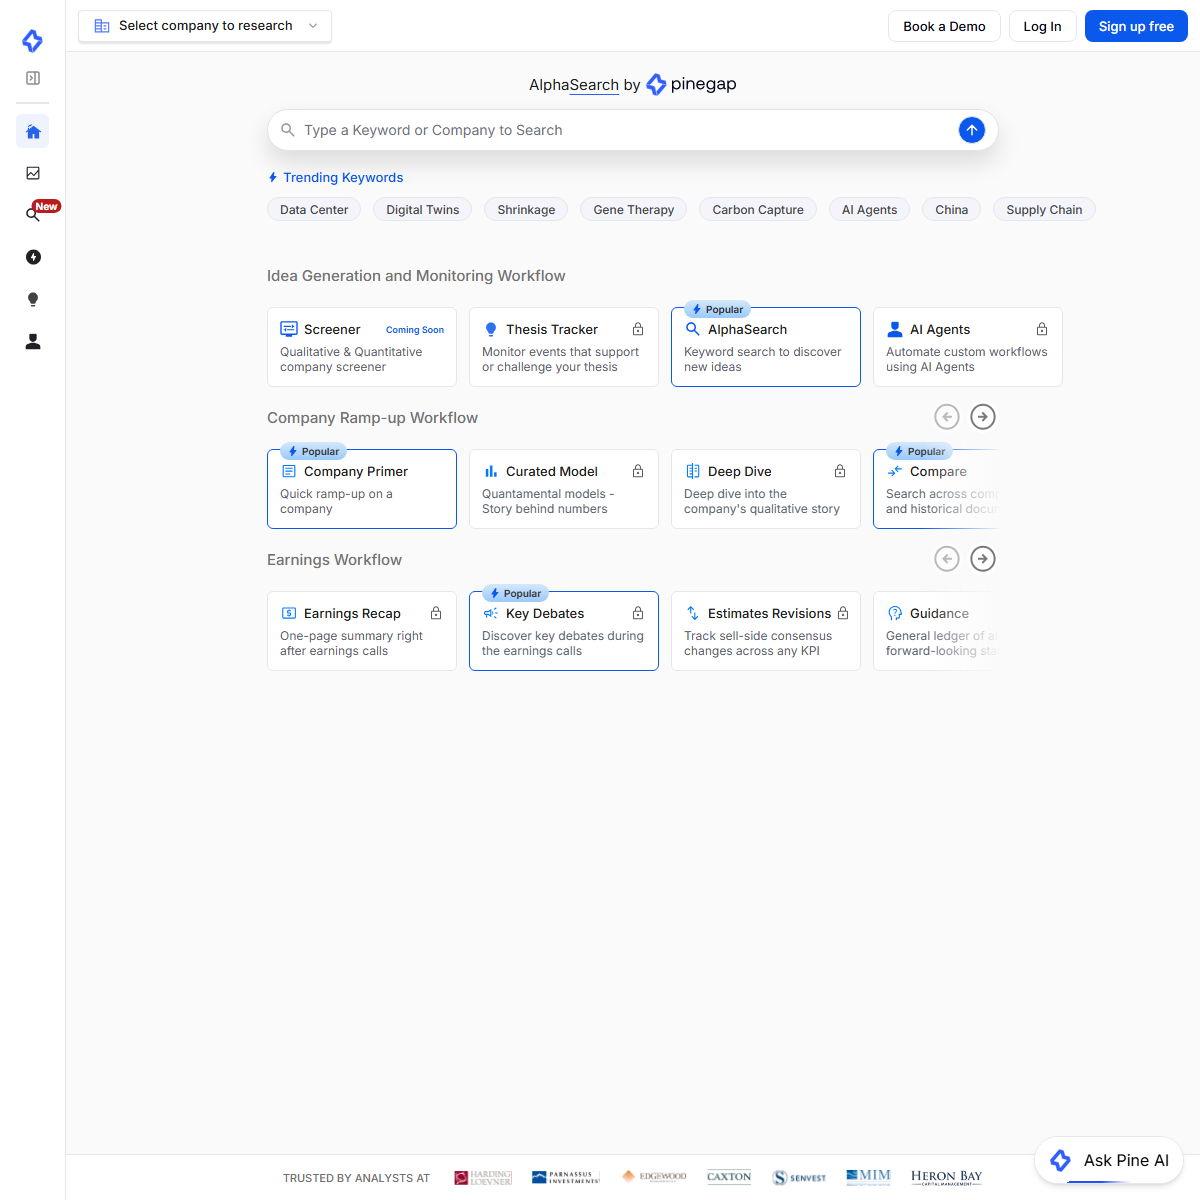This screenshot has height=1200, width=1200.
Task: Click the Company Primer document icon
Action: [289, 471]
